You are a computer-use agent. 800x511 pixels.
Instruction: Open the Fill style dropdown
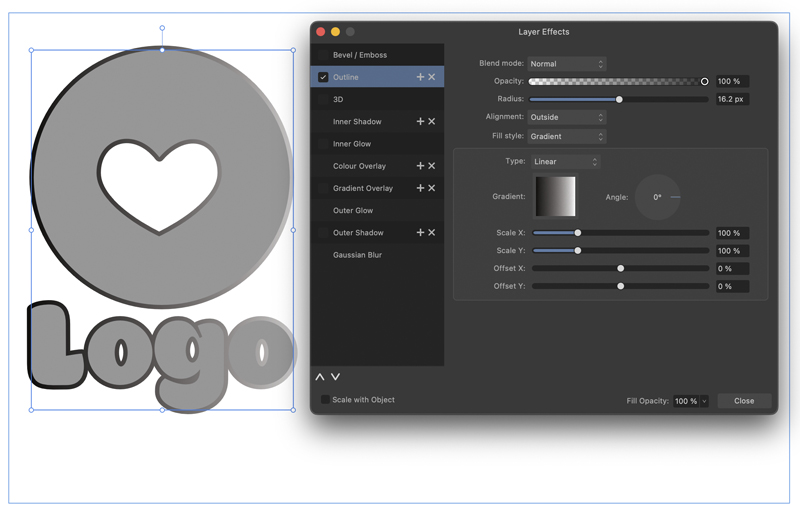(567, 136)
